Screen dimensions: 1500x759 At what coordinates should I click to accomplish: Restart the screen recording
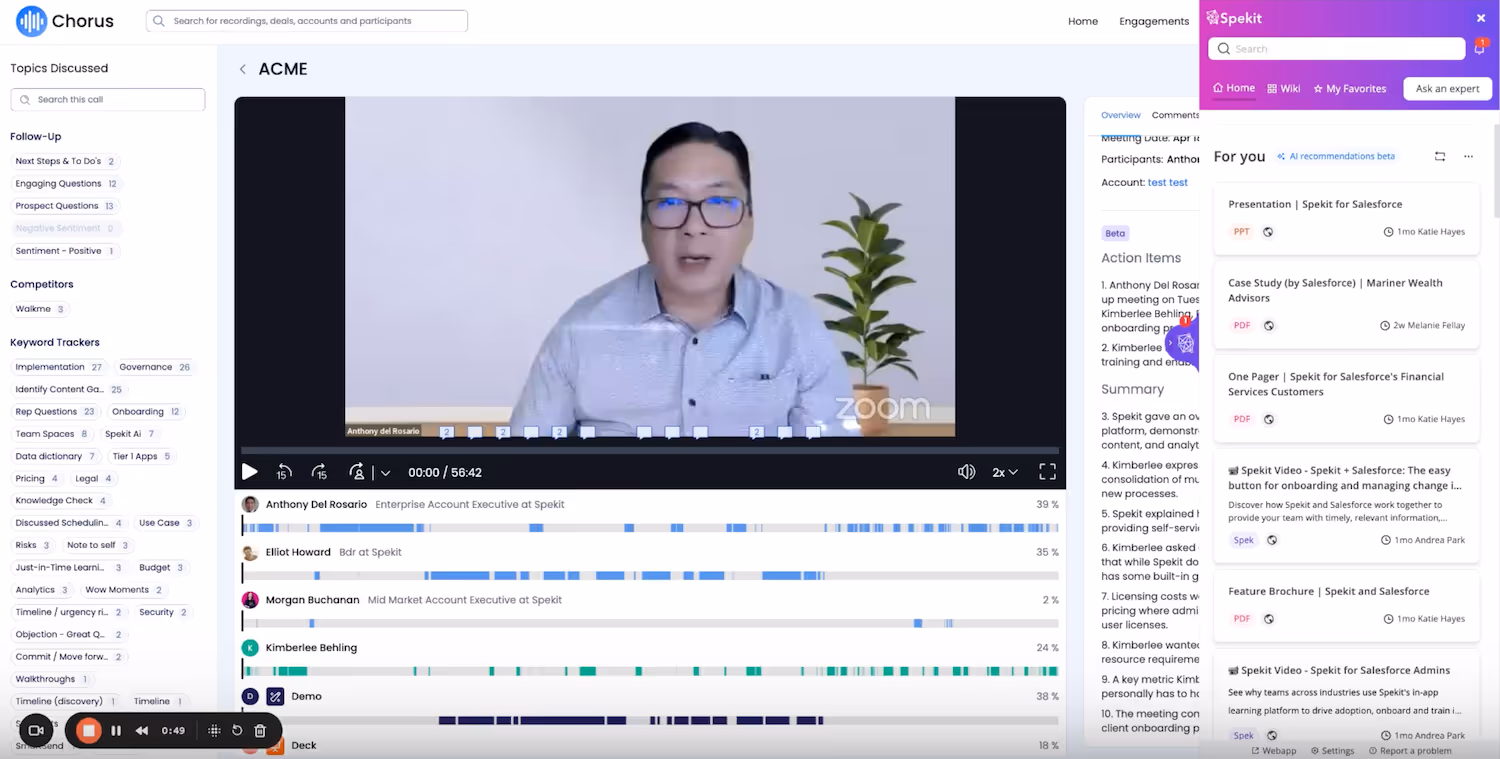coord(237,731)
